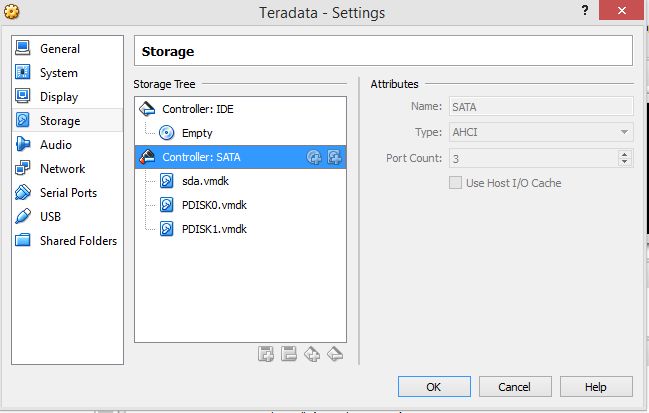Open the Shared Folders settings category
Screen dimensions: 649x413
click(67, 240)
